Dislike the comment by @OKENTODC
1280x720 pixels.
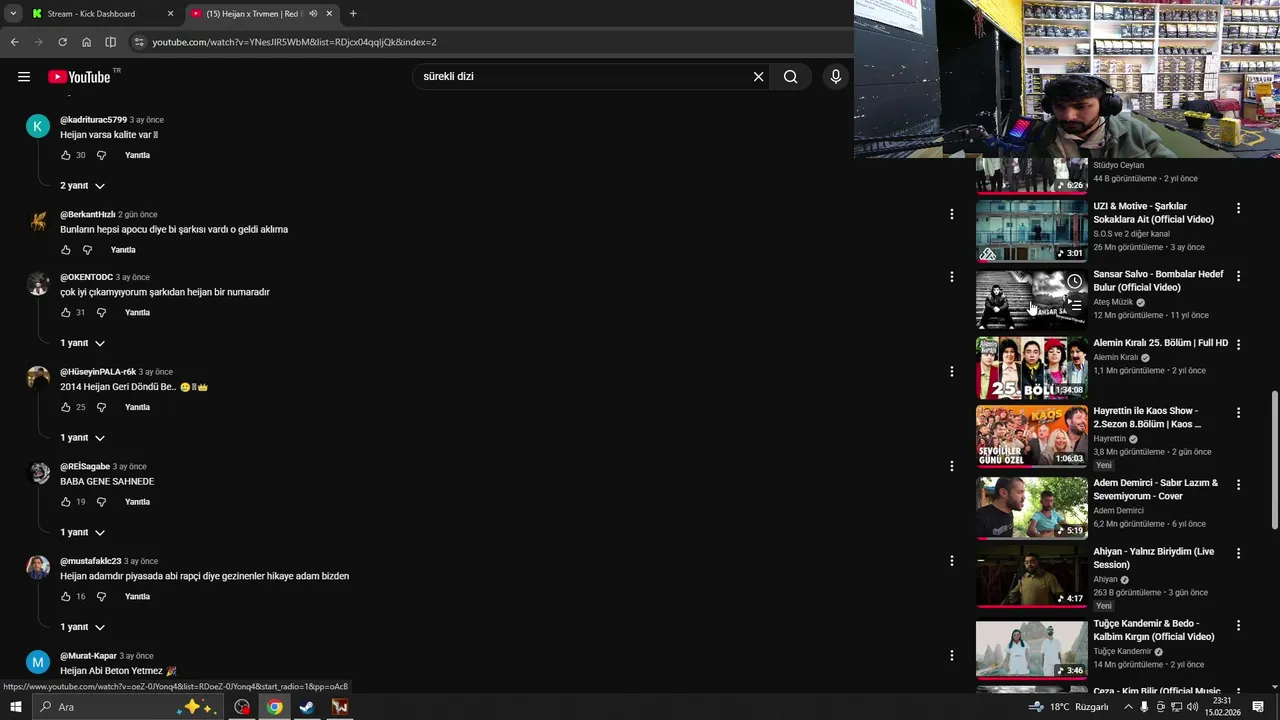101,313
